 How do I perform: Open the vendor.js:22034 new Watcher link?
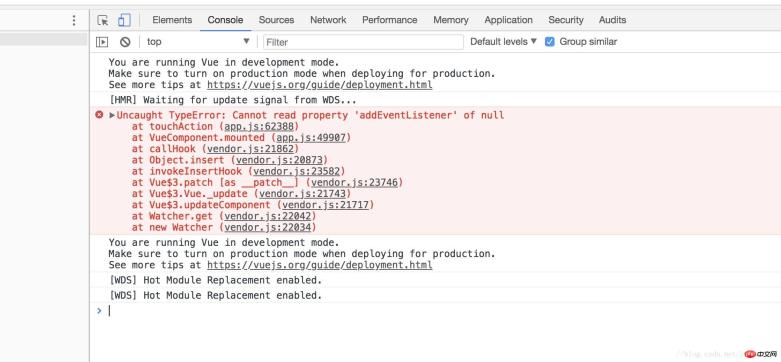[x=268, y=228]
